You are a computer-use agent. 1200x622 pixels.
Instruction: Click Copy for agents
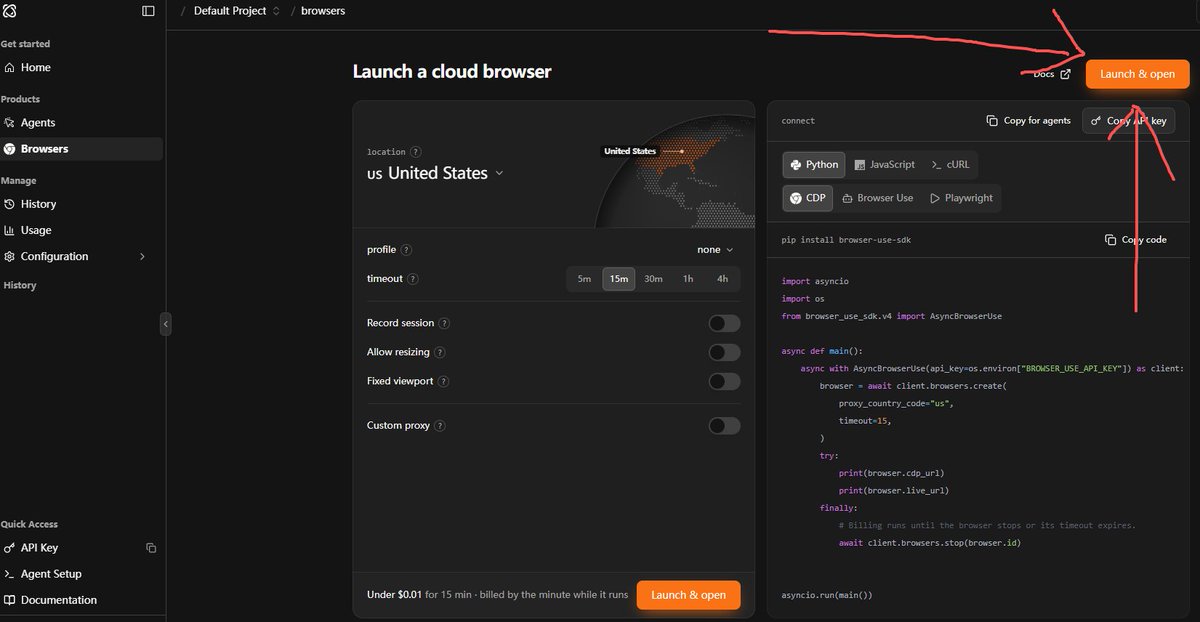1028,121
